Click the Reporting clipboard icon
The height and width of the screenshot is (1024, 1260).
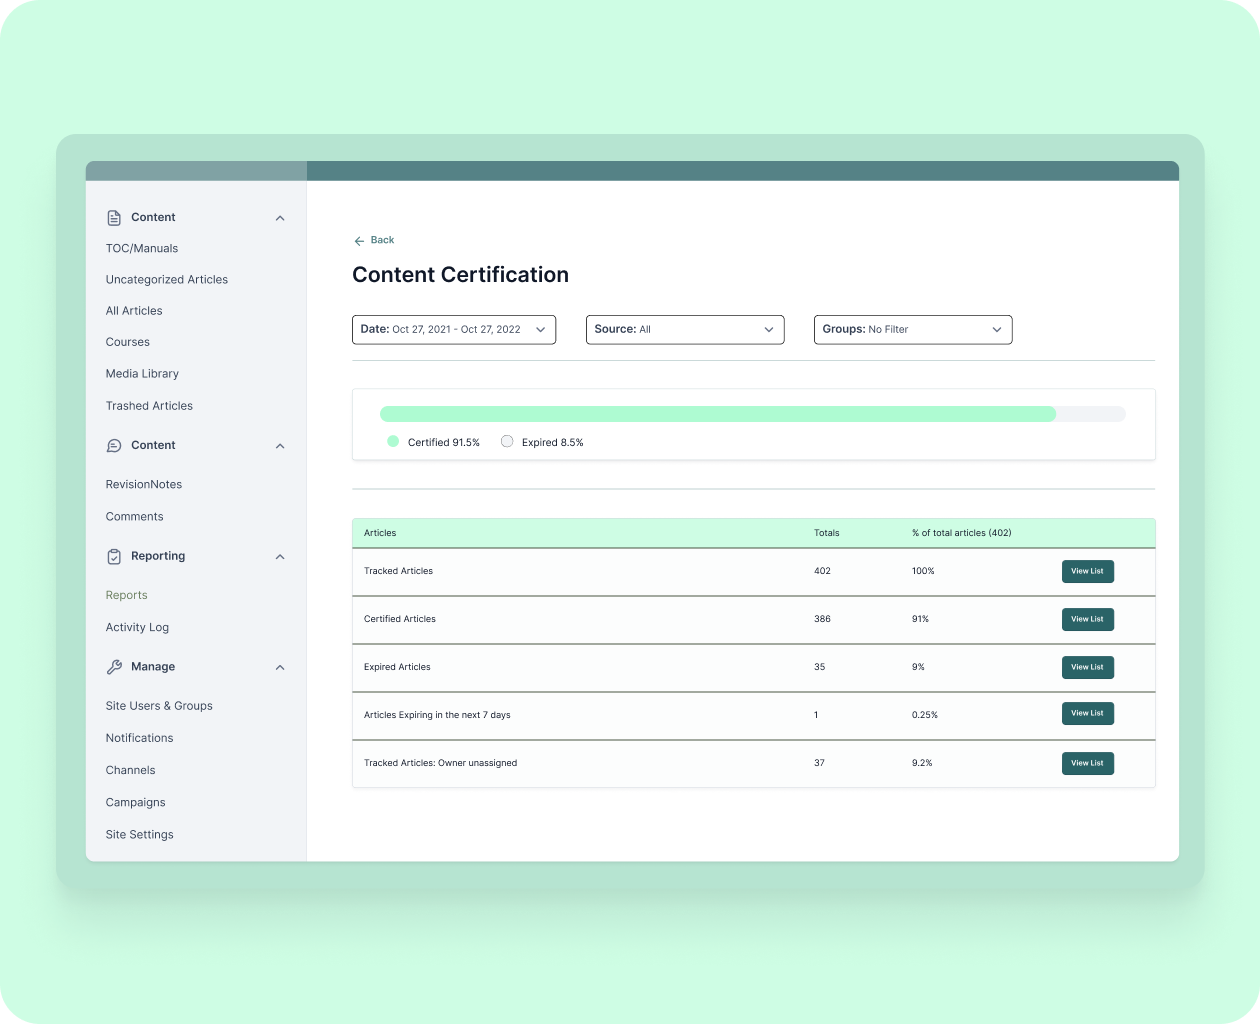point(113,556)
